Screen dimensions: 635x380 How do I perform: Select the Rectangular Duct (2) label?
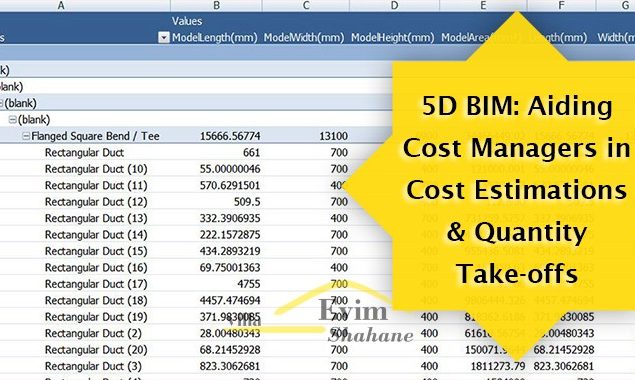(x=93, y=333)
